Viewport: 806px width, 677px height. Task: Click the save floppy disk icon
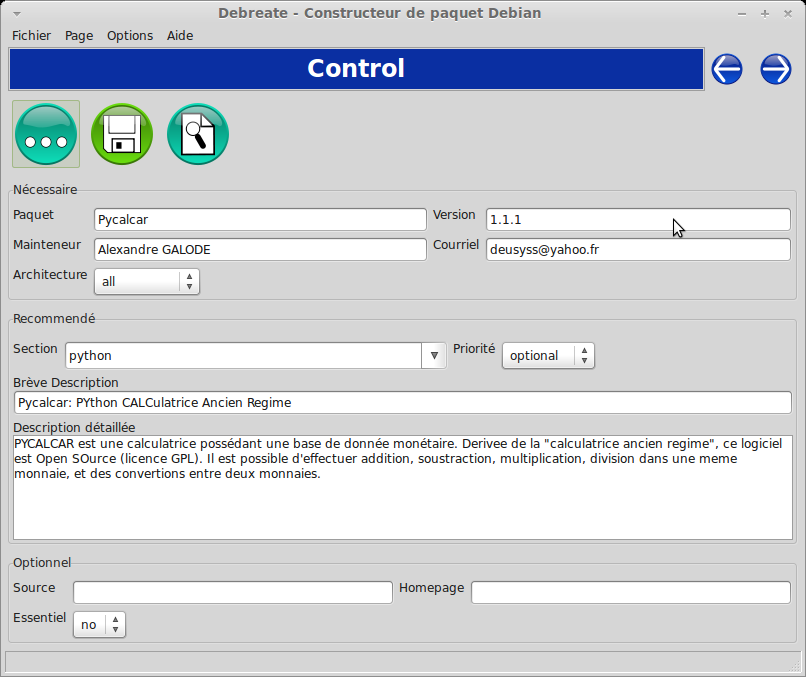click(122, 134)
